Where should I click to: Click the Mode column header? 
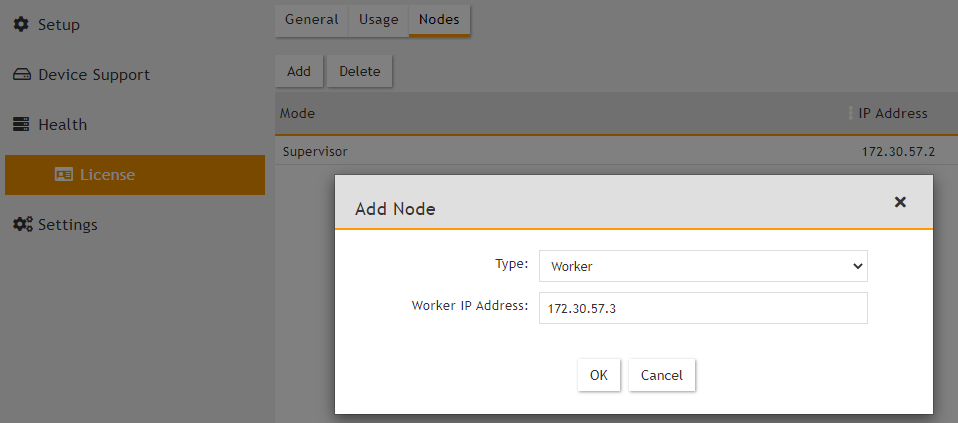point(298,114)
